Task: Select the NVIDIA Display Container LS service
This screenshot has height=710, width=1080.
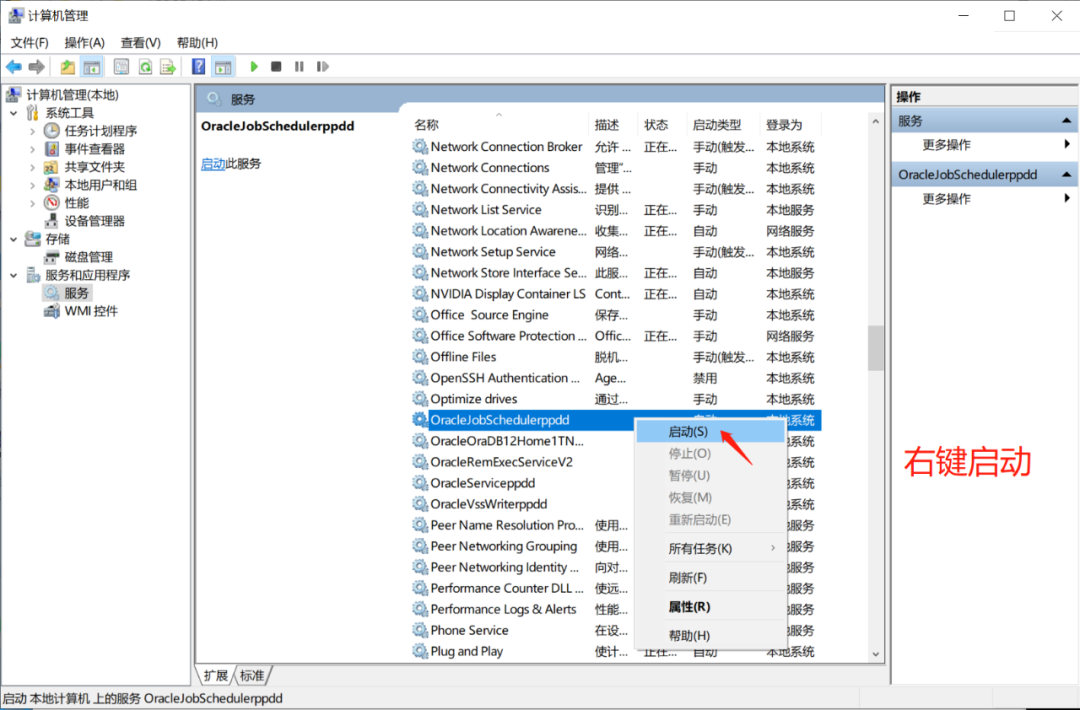Action: [614, 294]
